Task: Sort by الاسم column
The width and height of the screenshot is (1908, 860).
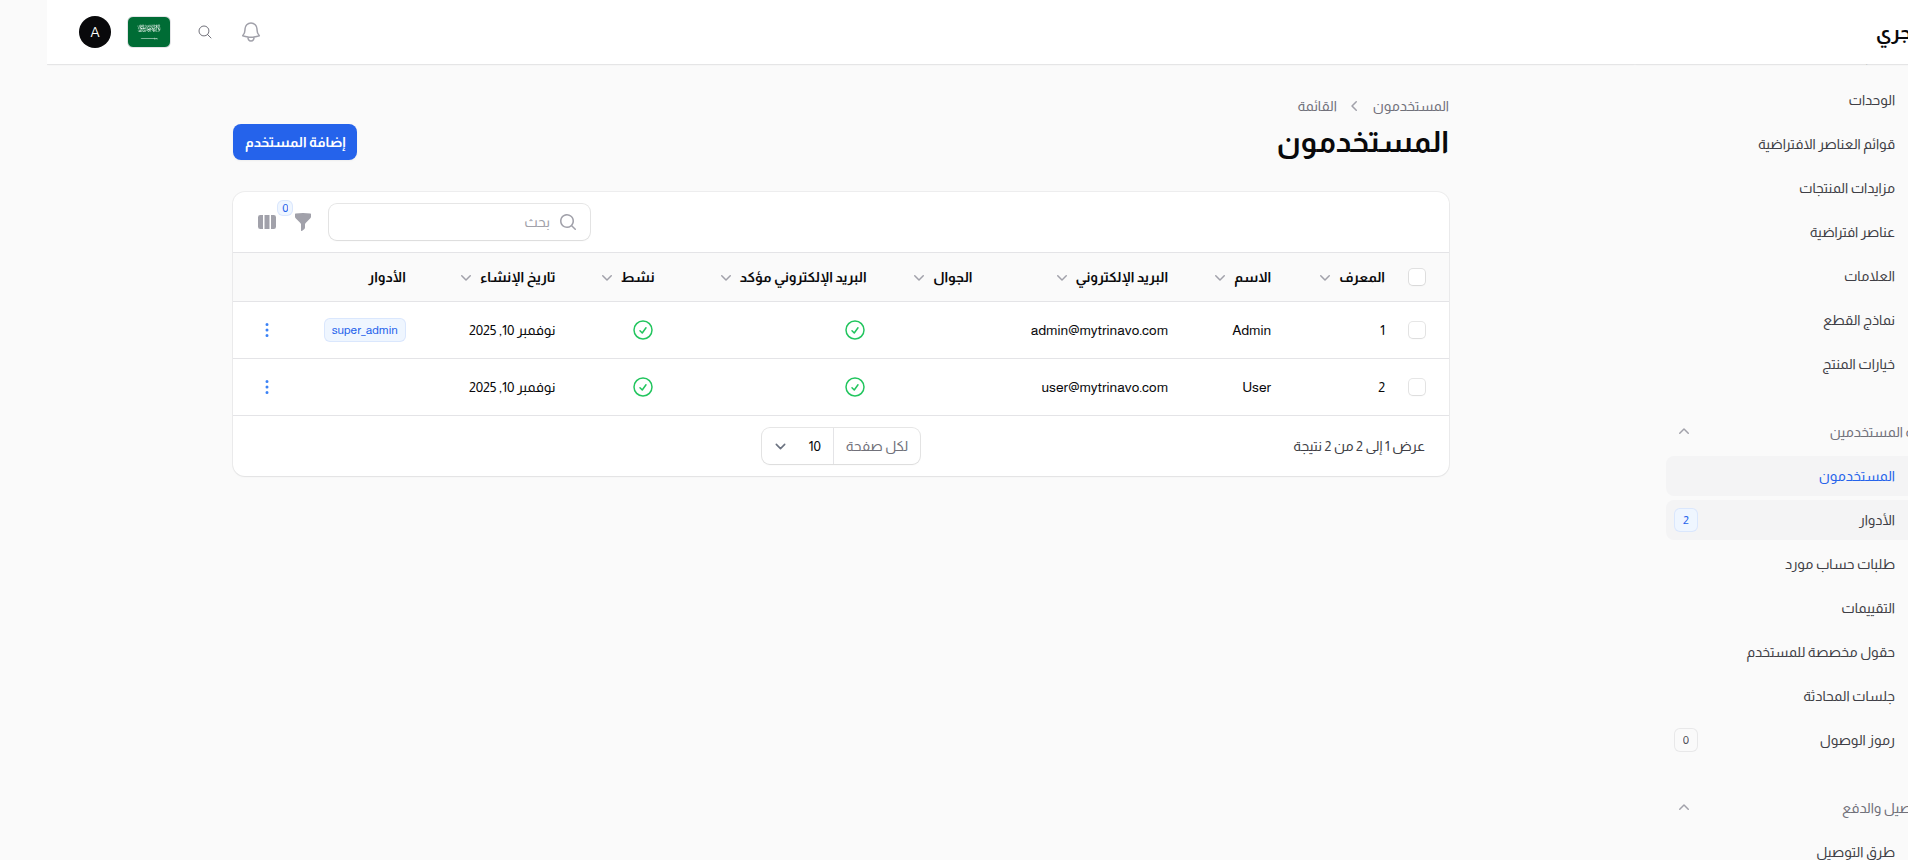Action: (x=1243, y=277)
